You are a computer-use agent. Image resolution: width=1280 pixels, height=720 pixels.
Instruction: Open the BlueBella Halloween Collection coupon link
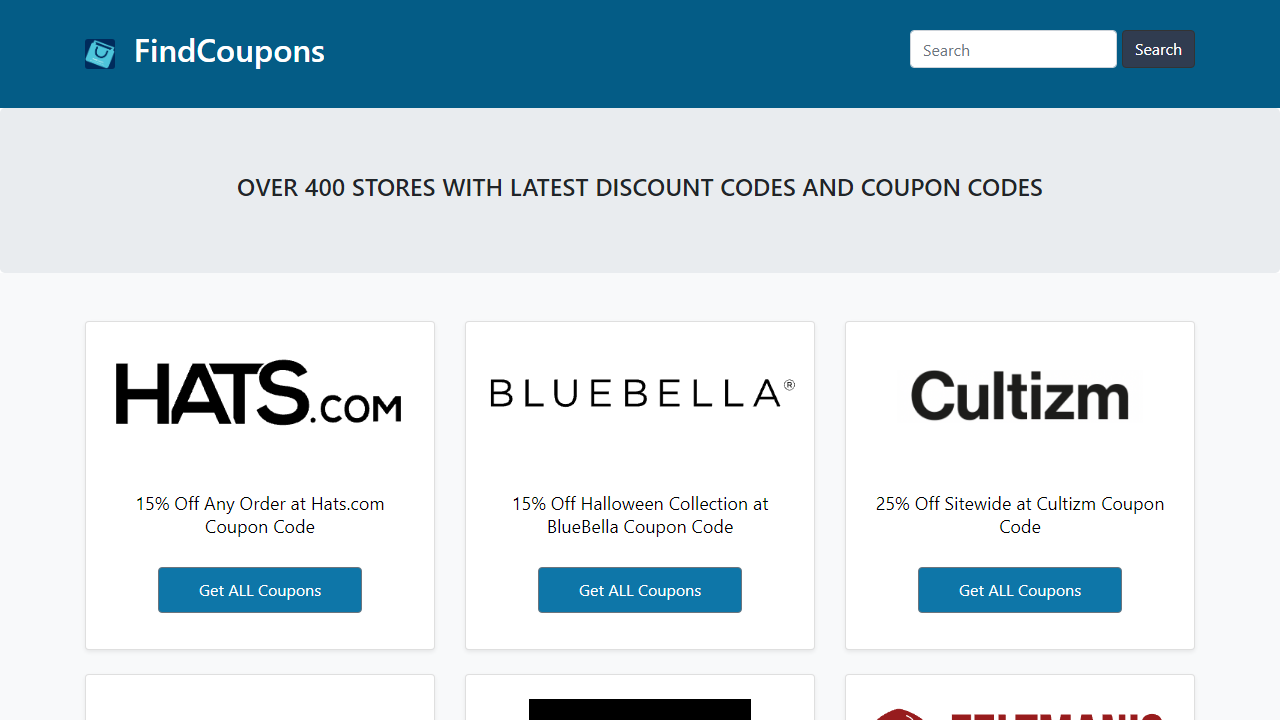click(639, 515)
